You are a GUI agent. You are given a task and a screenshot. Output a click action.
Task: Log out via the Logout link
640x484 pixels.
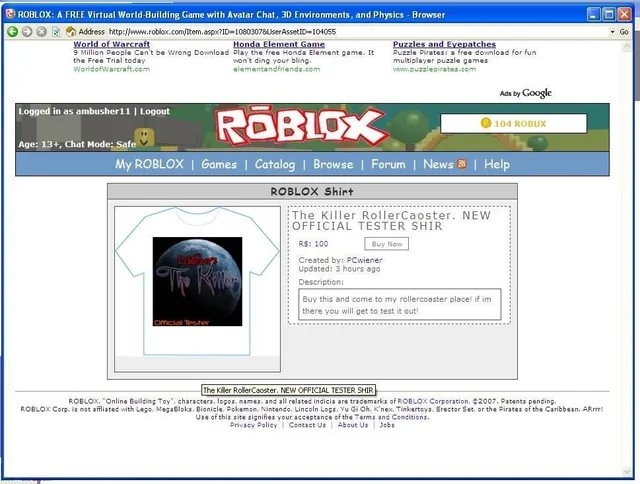click(155, 111)
